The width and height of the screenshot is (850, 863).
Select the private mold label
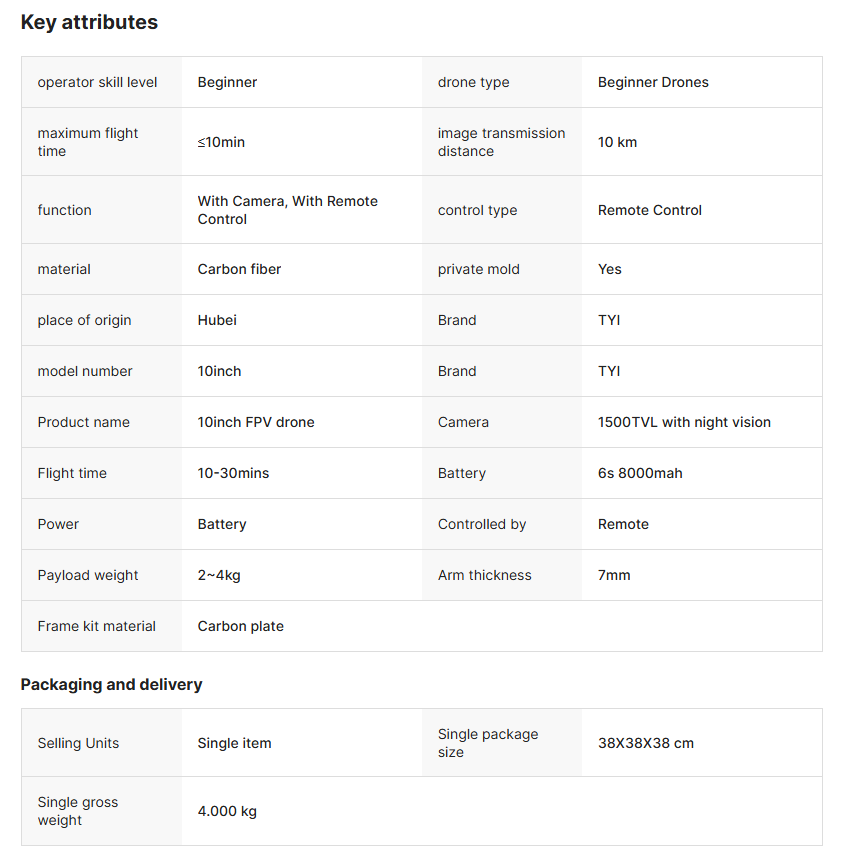478,269
